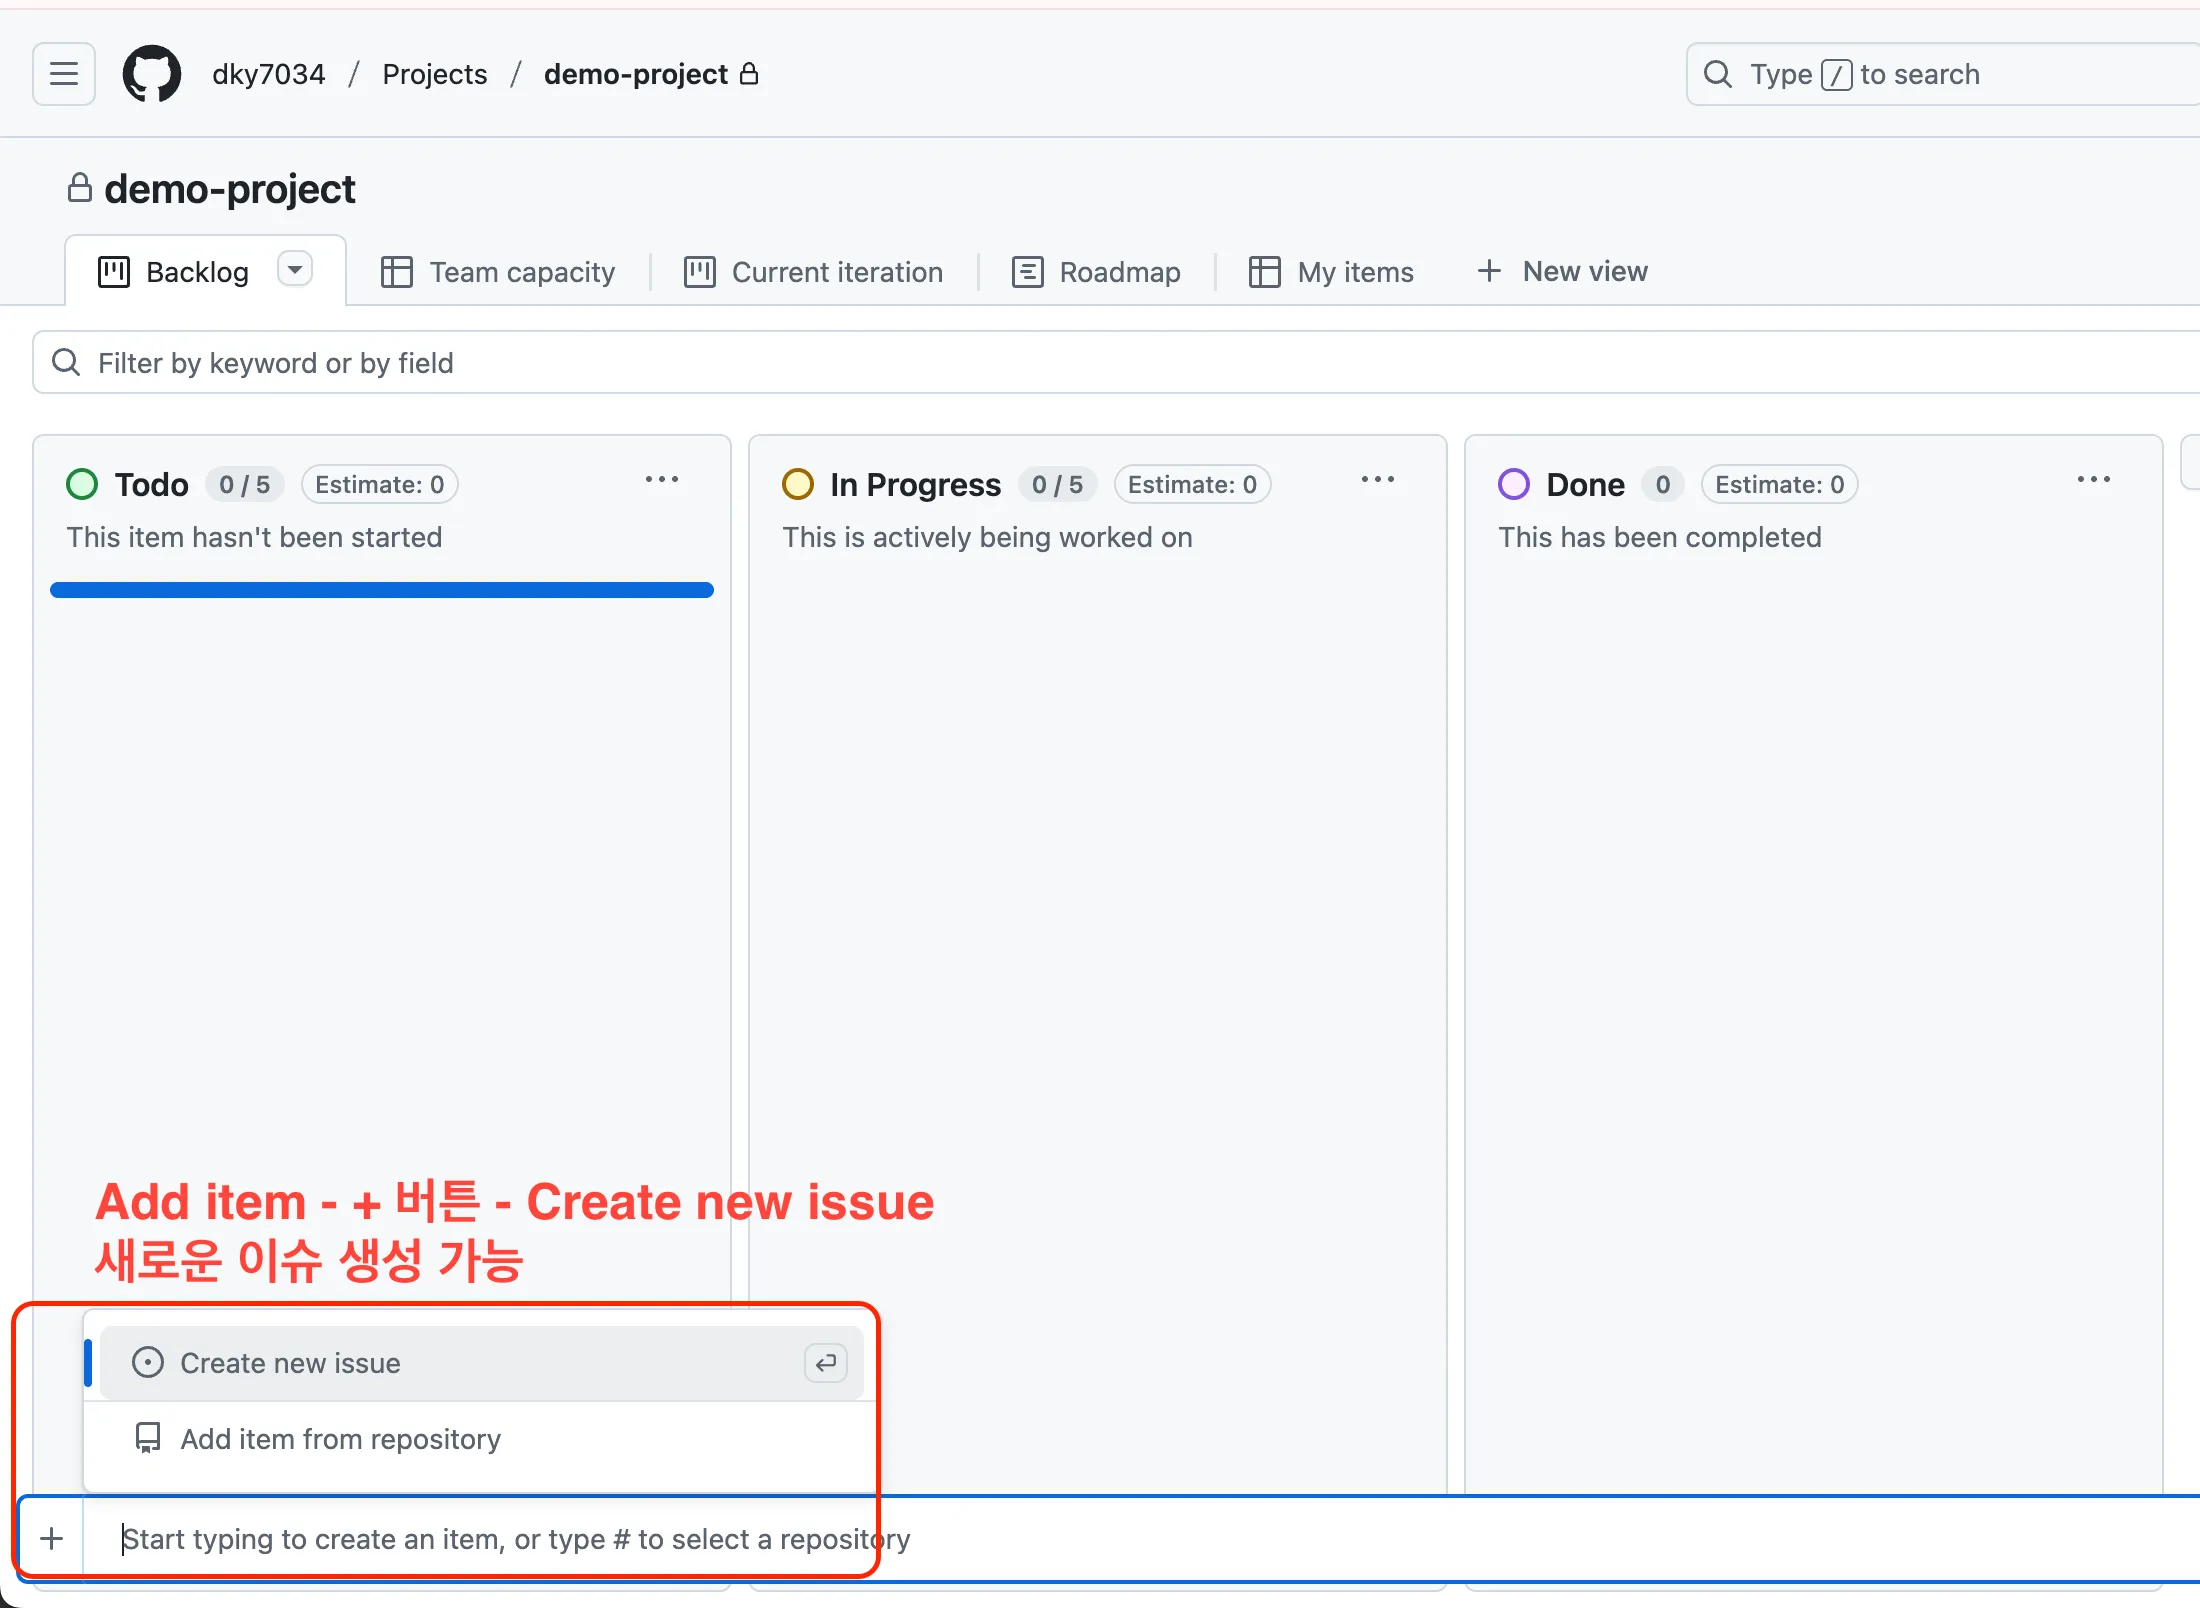Expand the Backlog view options dropdown
This screenshot has height=1608, width=2200.
(295, 270)
